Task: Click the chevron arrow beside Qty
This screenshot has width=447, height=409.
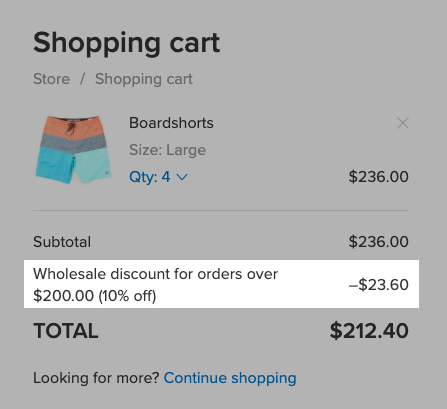Action: [x=182, y=177]
